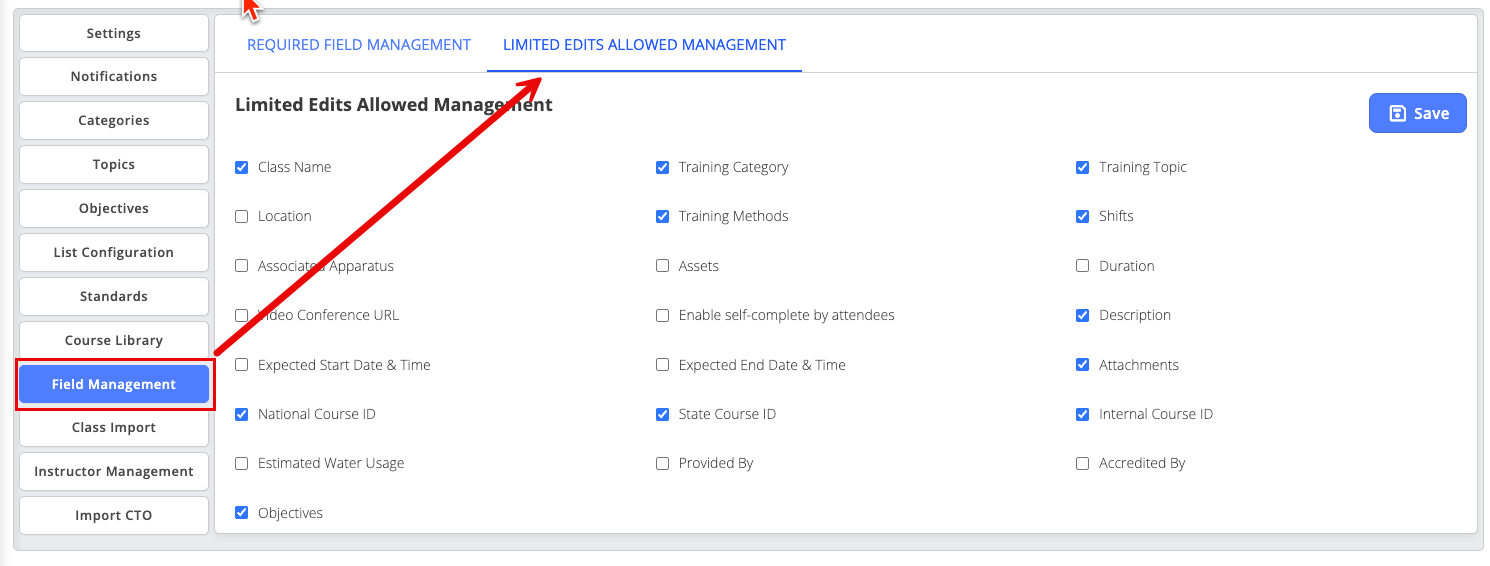Click the Save button with disk icon

(1417, 113)
